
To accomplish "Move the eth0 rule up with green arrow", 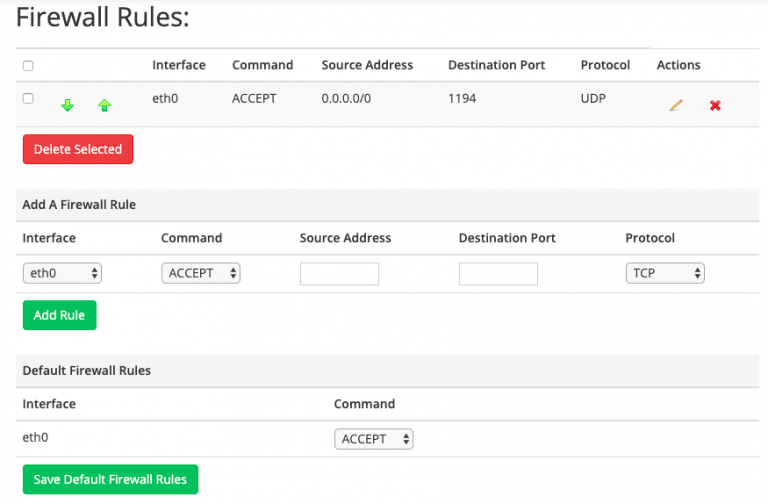I will coord(104,105).
